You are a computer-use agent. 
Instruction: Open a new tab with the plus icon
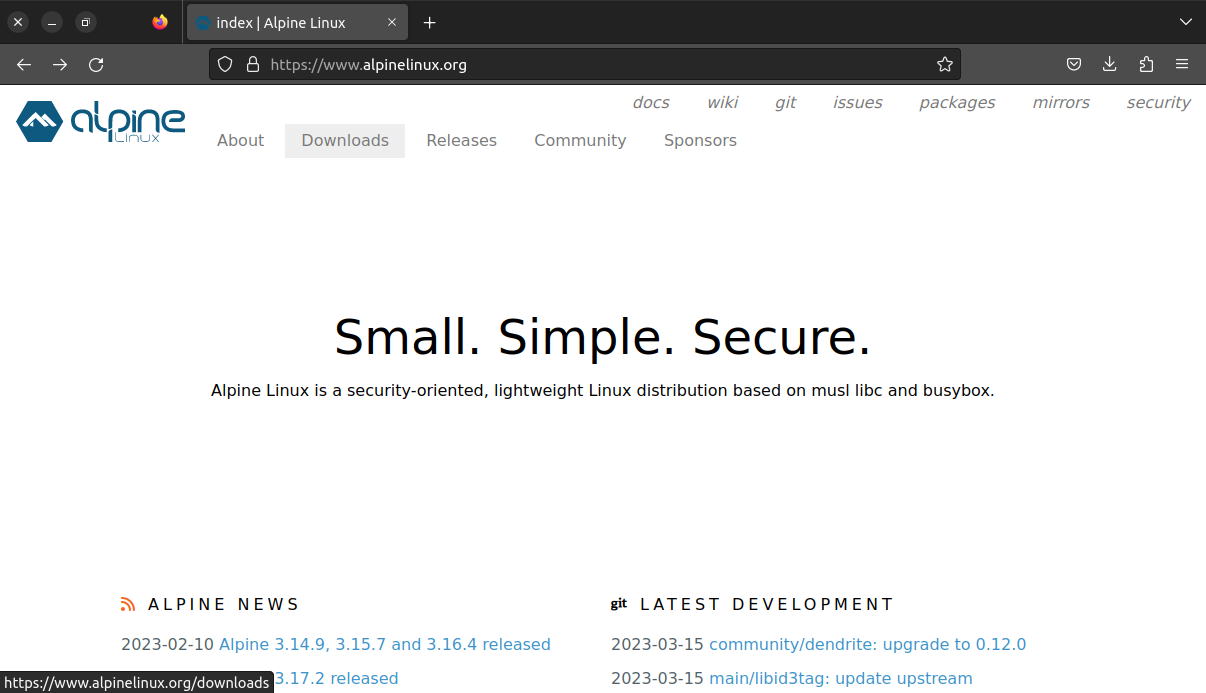[429, 22]
